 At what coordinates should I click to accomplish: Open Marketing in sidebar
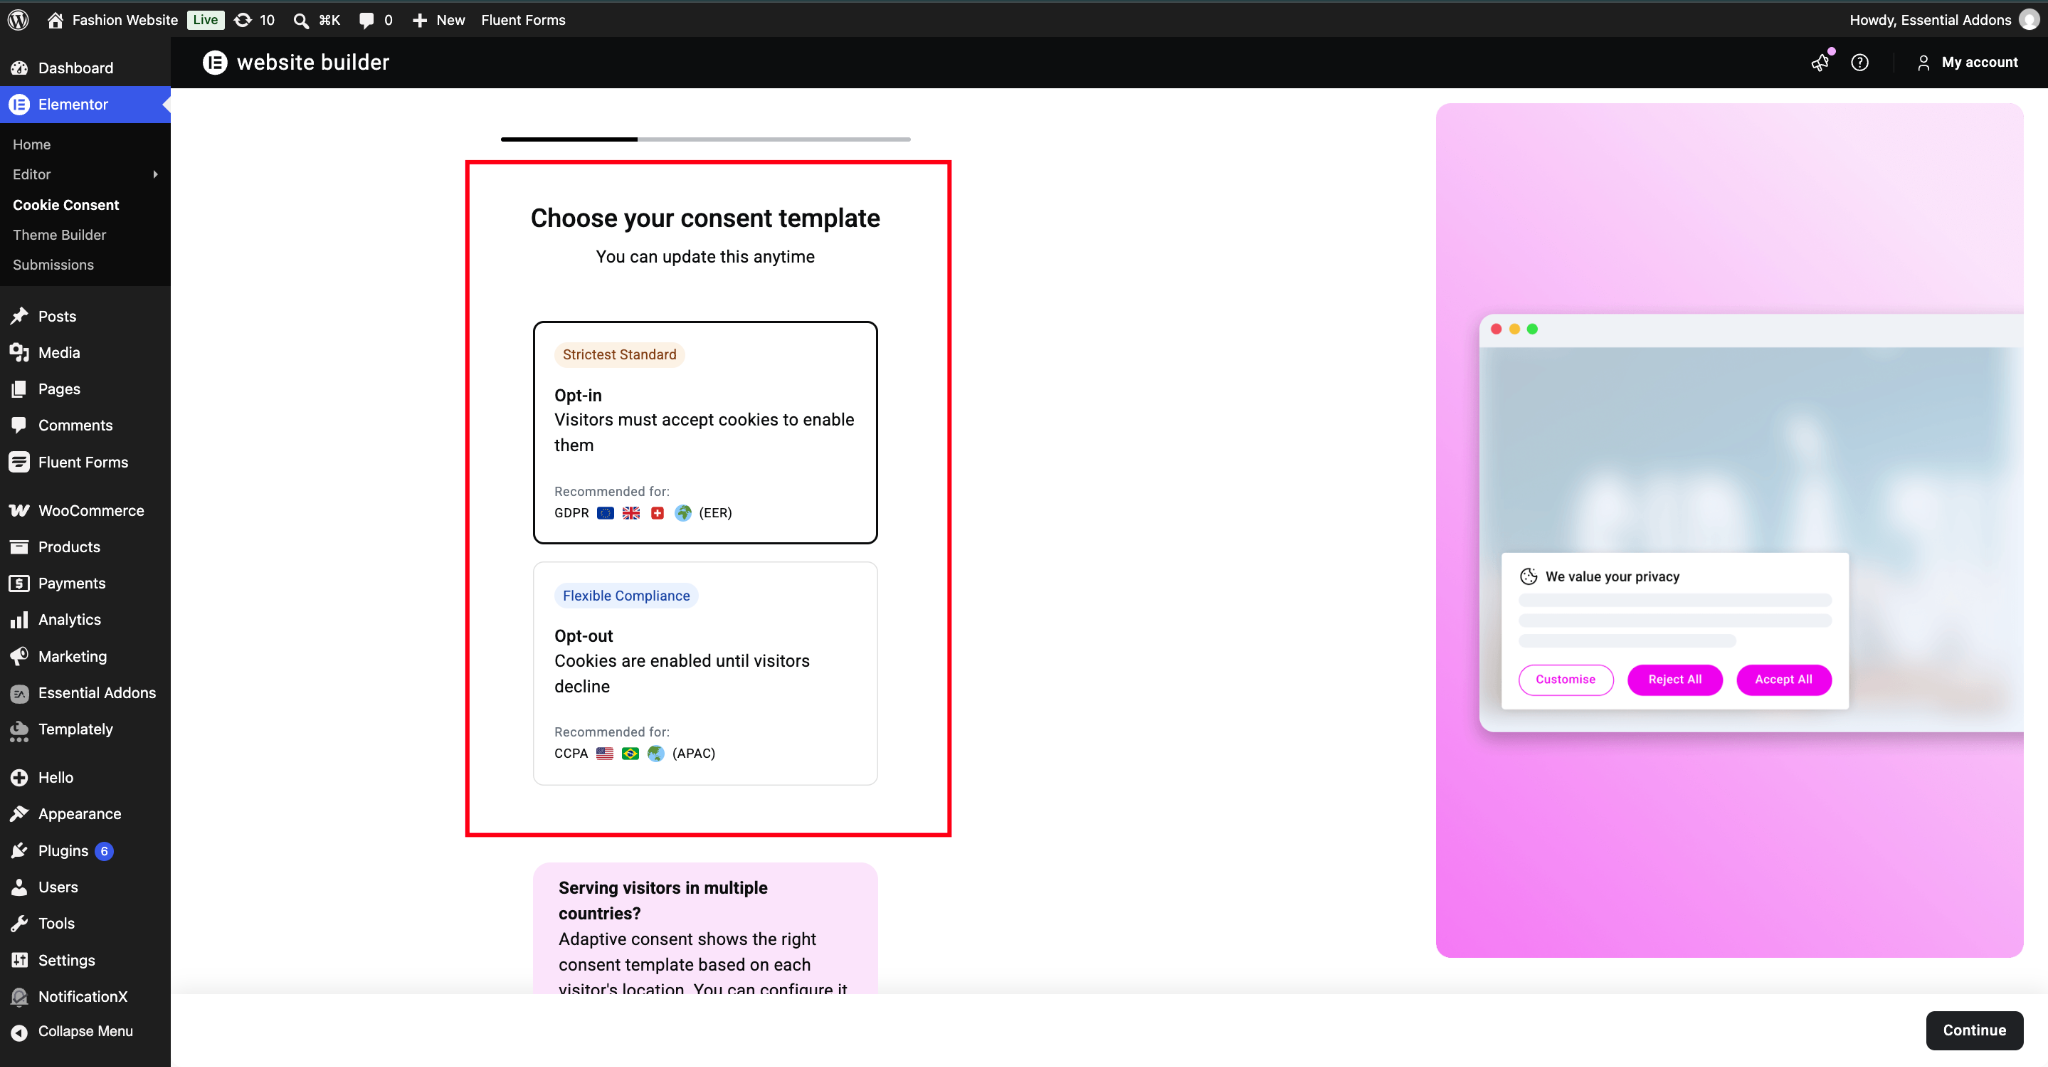pyautogui.click(x=85, y=656)
